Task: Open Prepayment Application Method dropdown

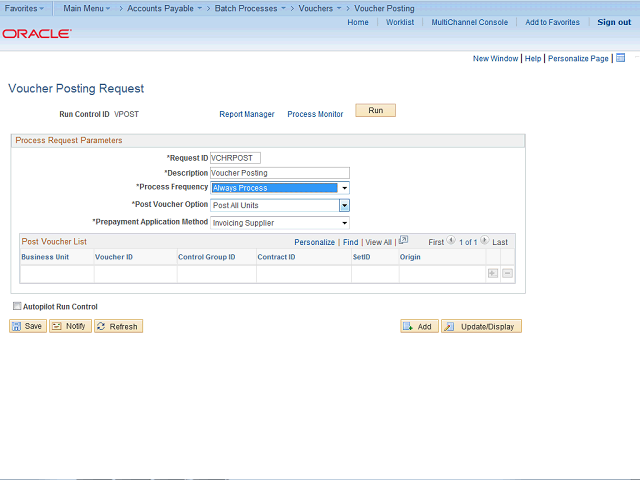Action: coord(280,223)
